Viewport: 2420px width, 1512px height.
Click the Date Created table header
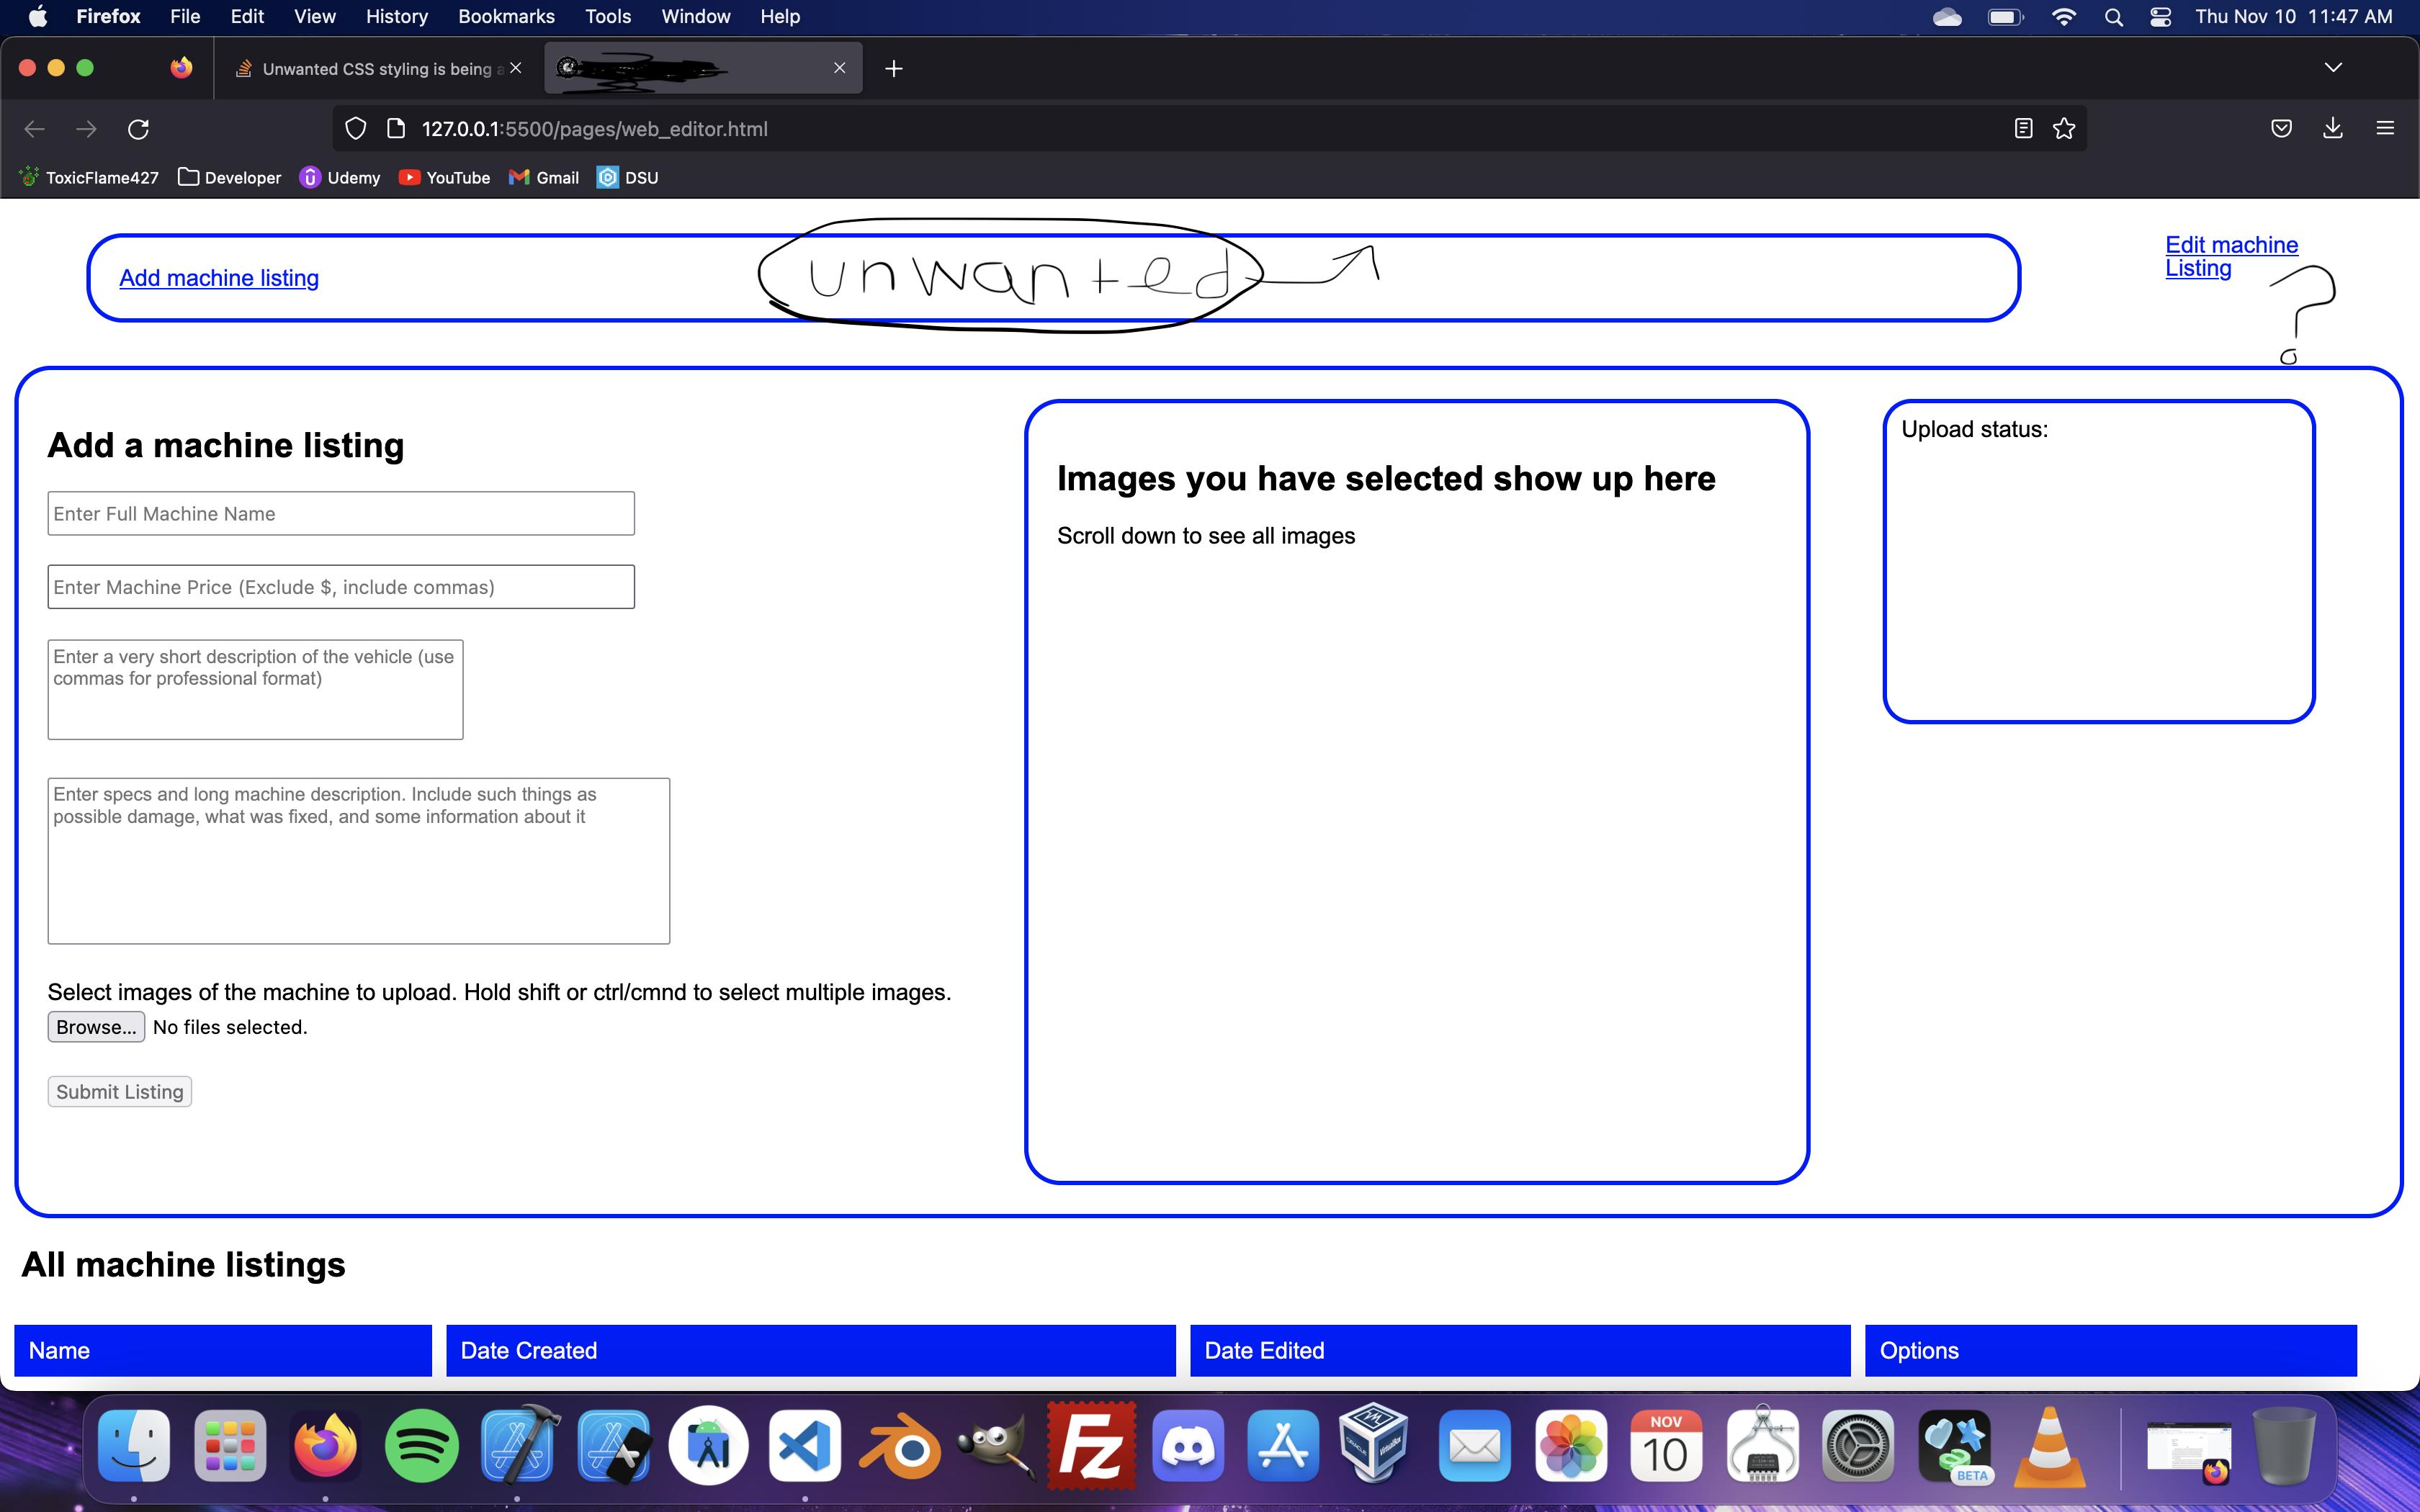click(x=811, y=1351)
